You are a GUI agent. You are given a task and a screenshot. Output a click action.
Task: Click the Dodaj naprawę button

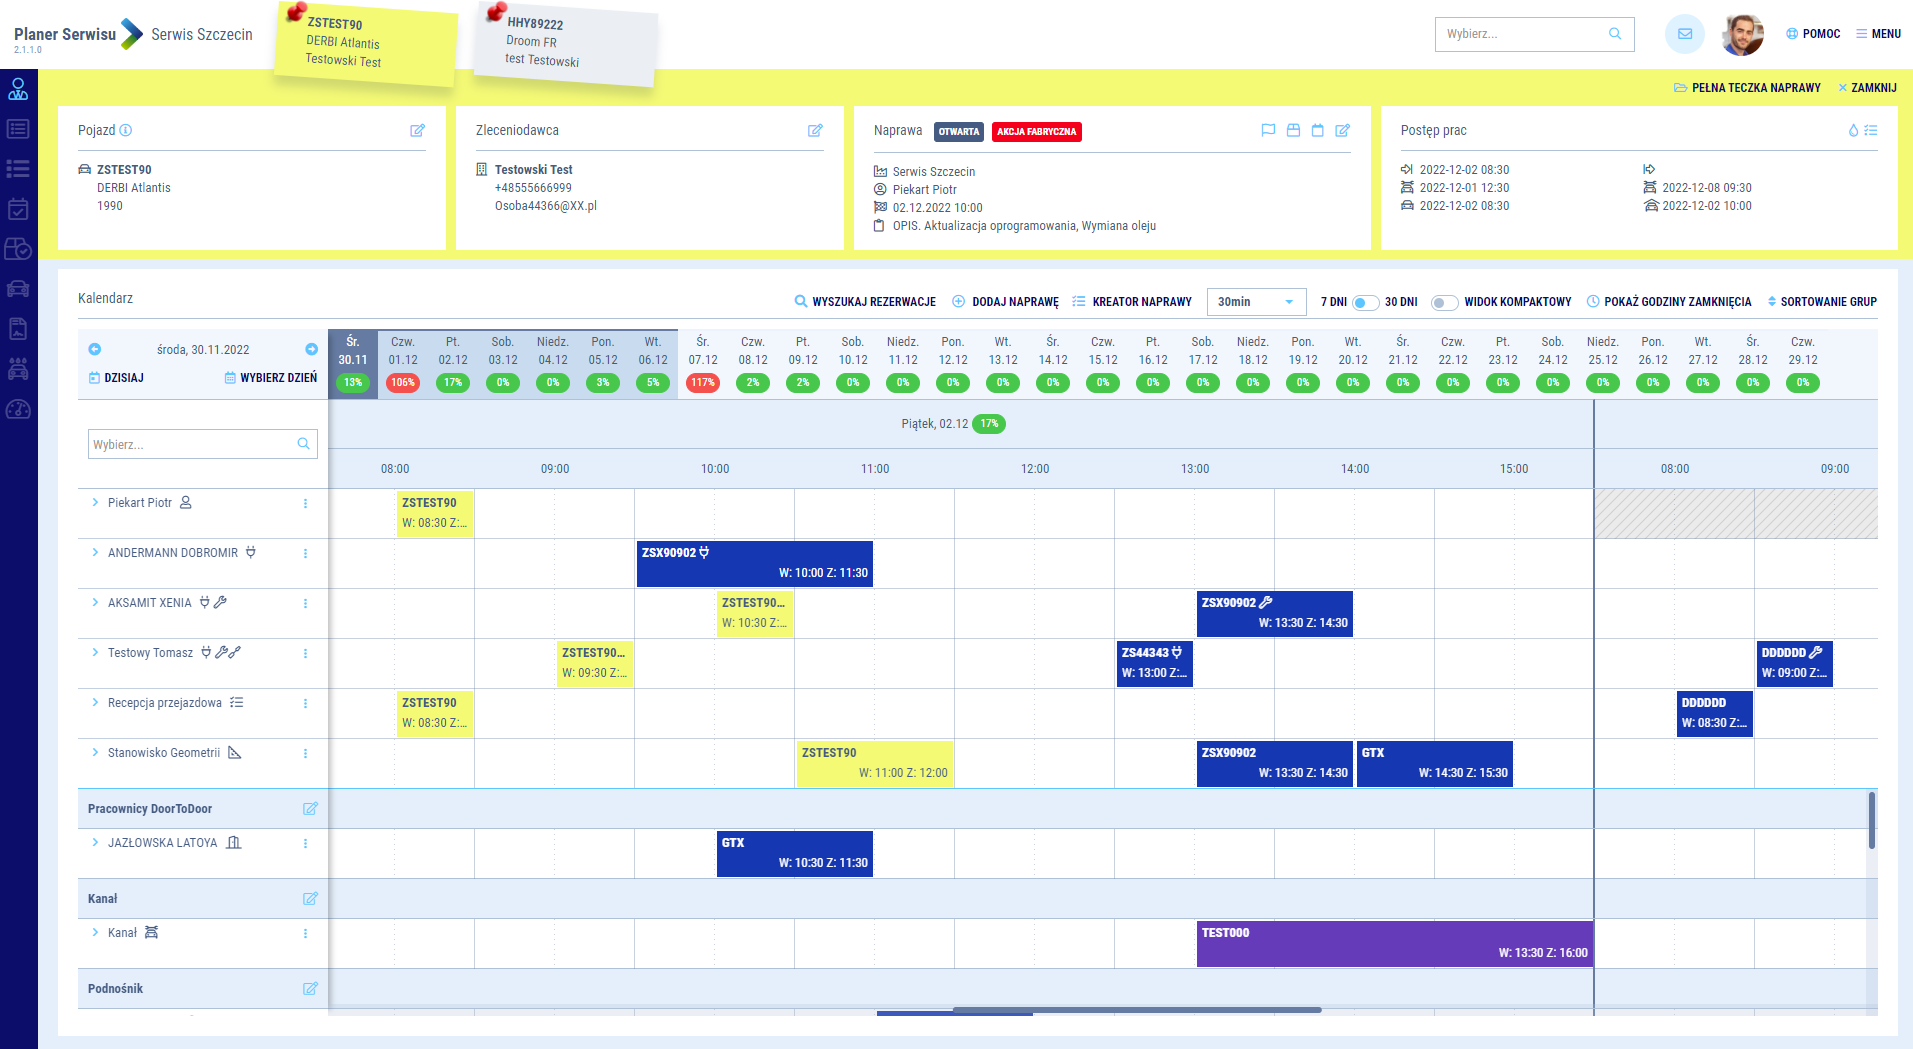click(1005, 302)
